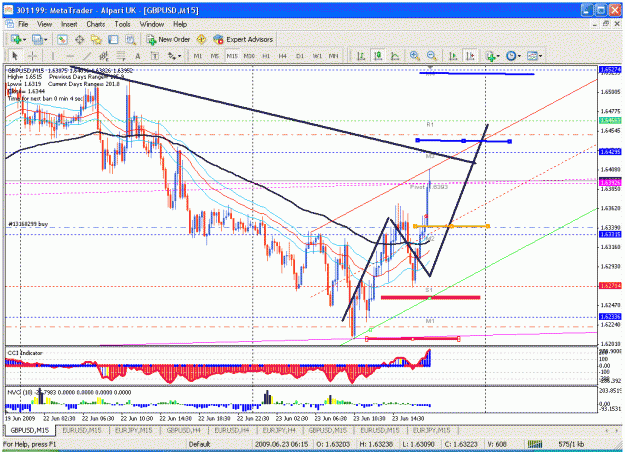
Task: Click the Profiles toolbar icon
Action: click(x=37, y=39)
